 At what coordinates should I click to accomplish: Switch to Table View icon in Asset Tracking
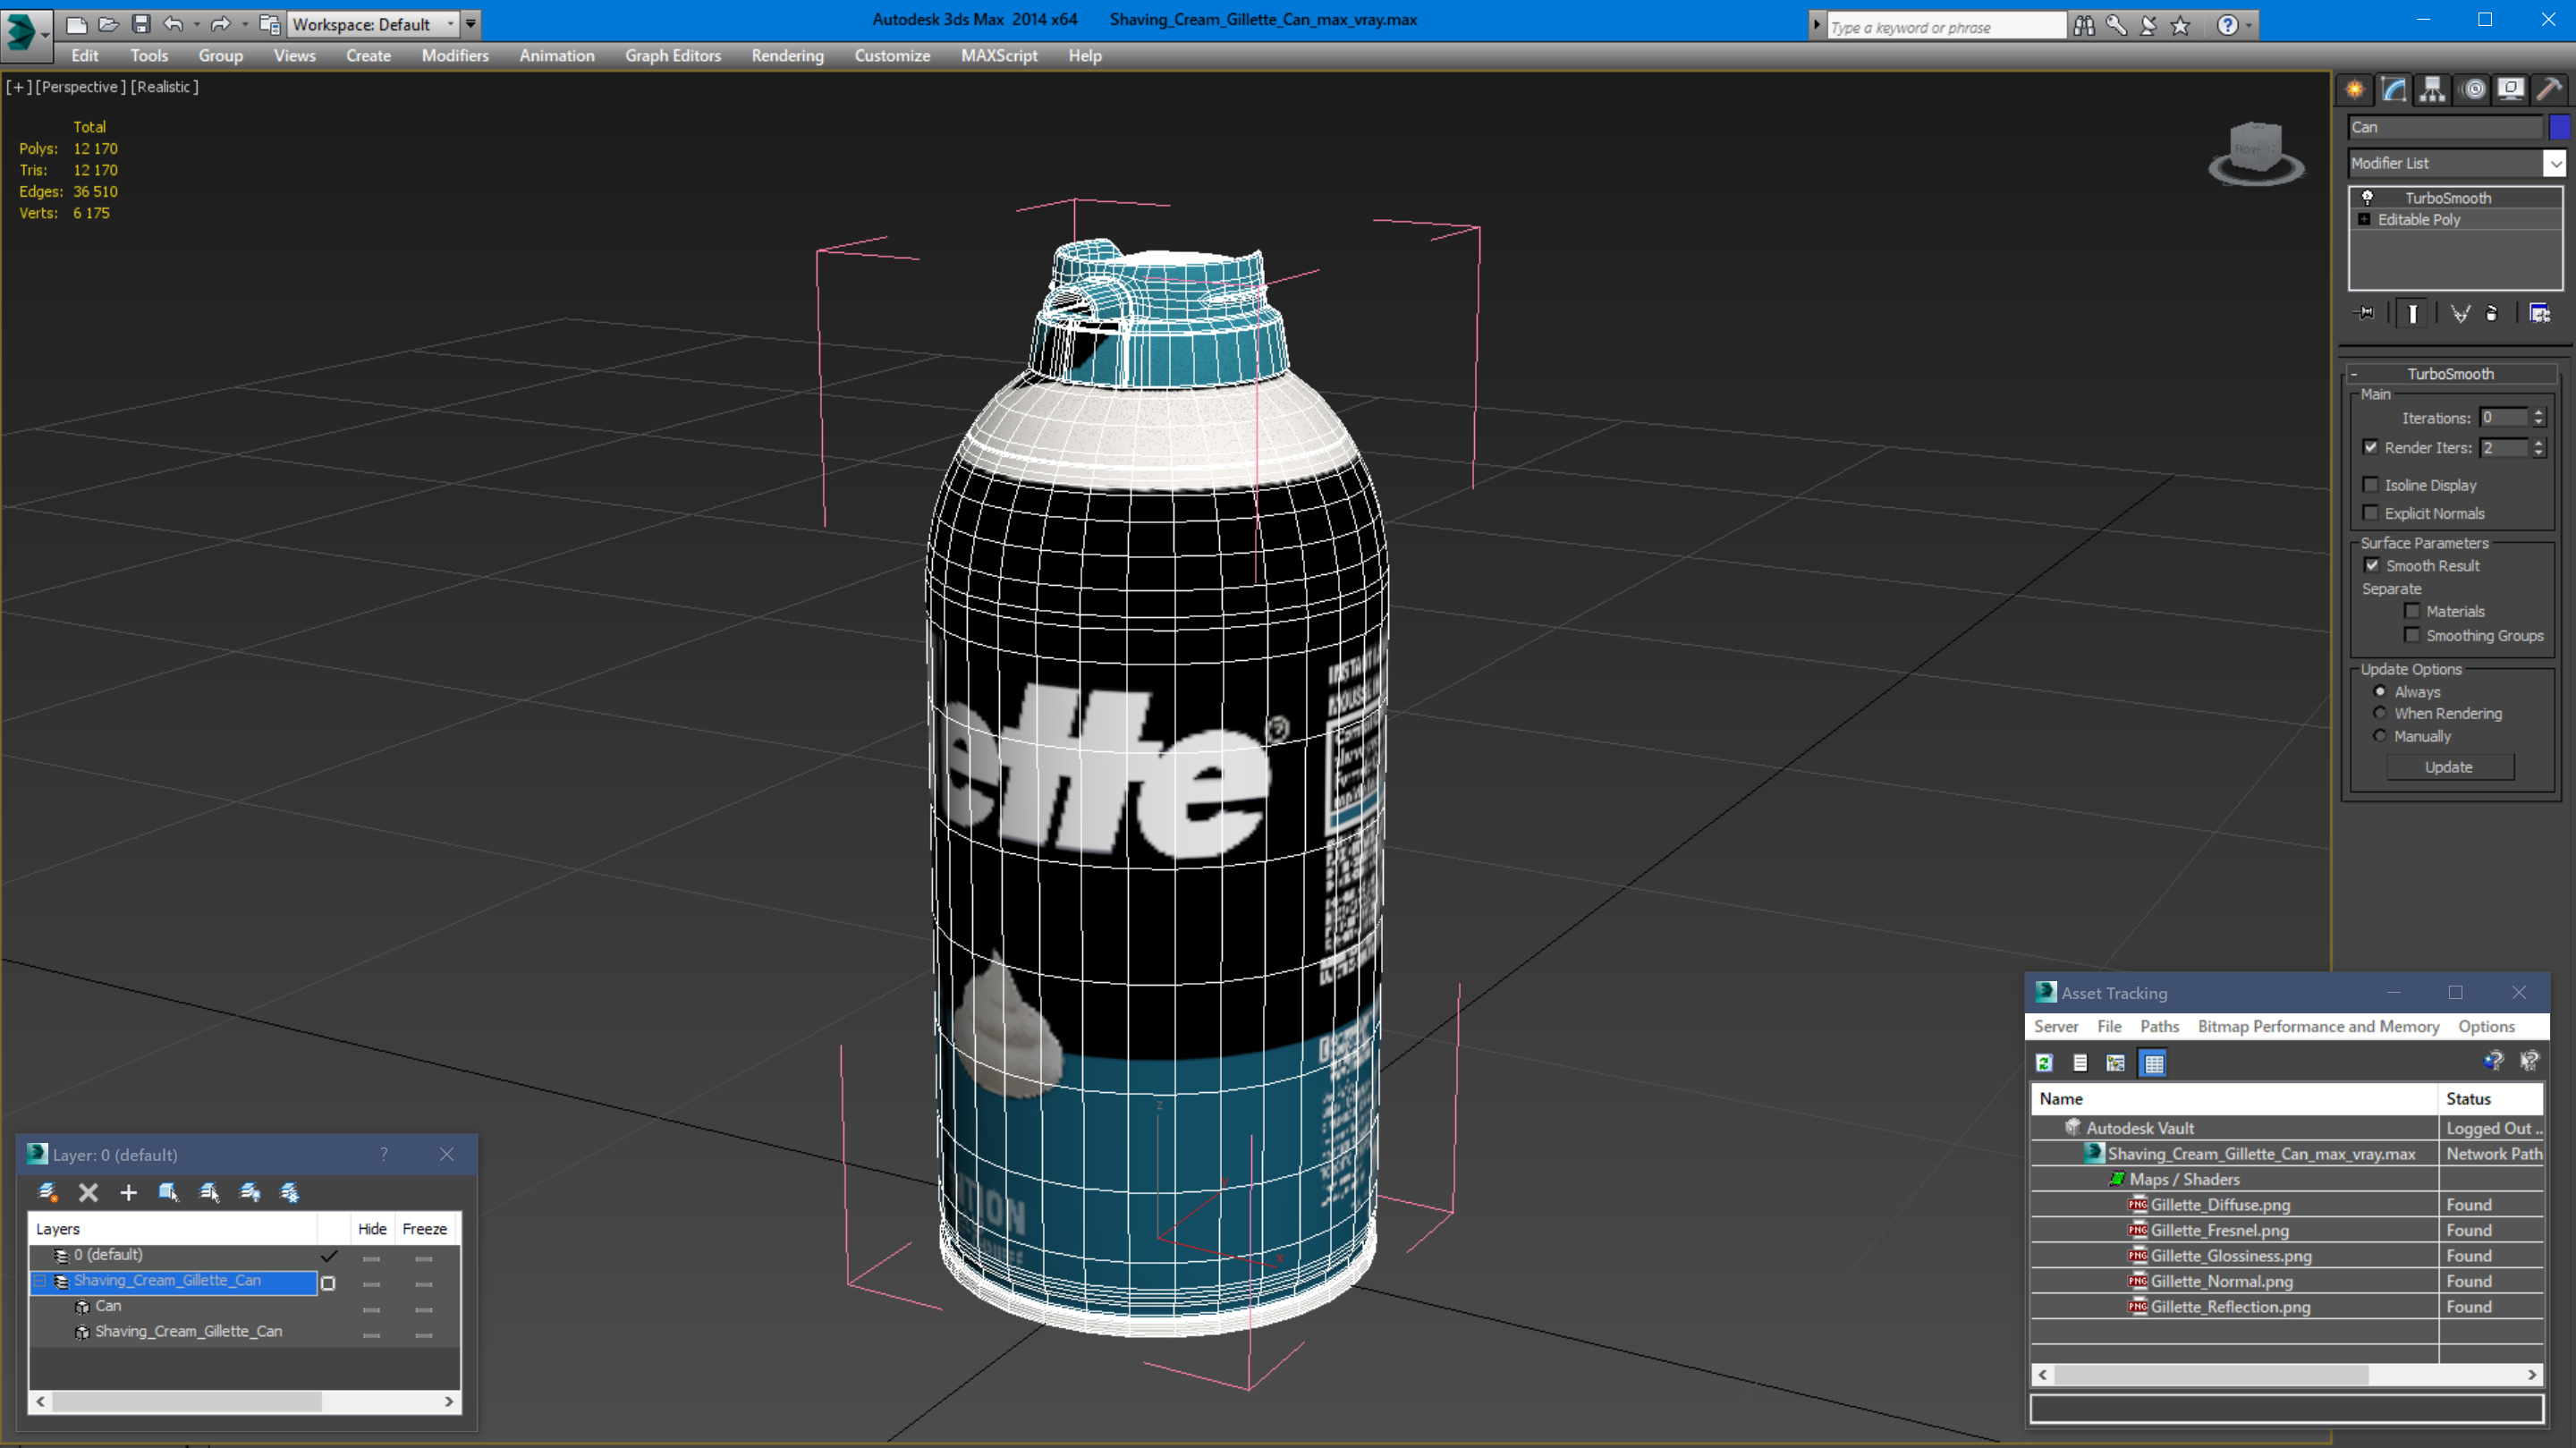(x=2153, y=1063)
